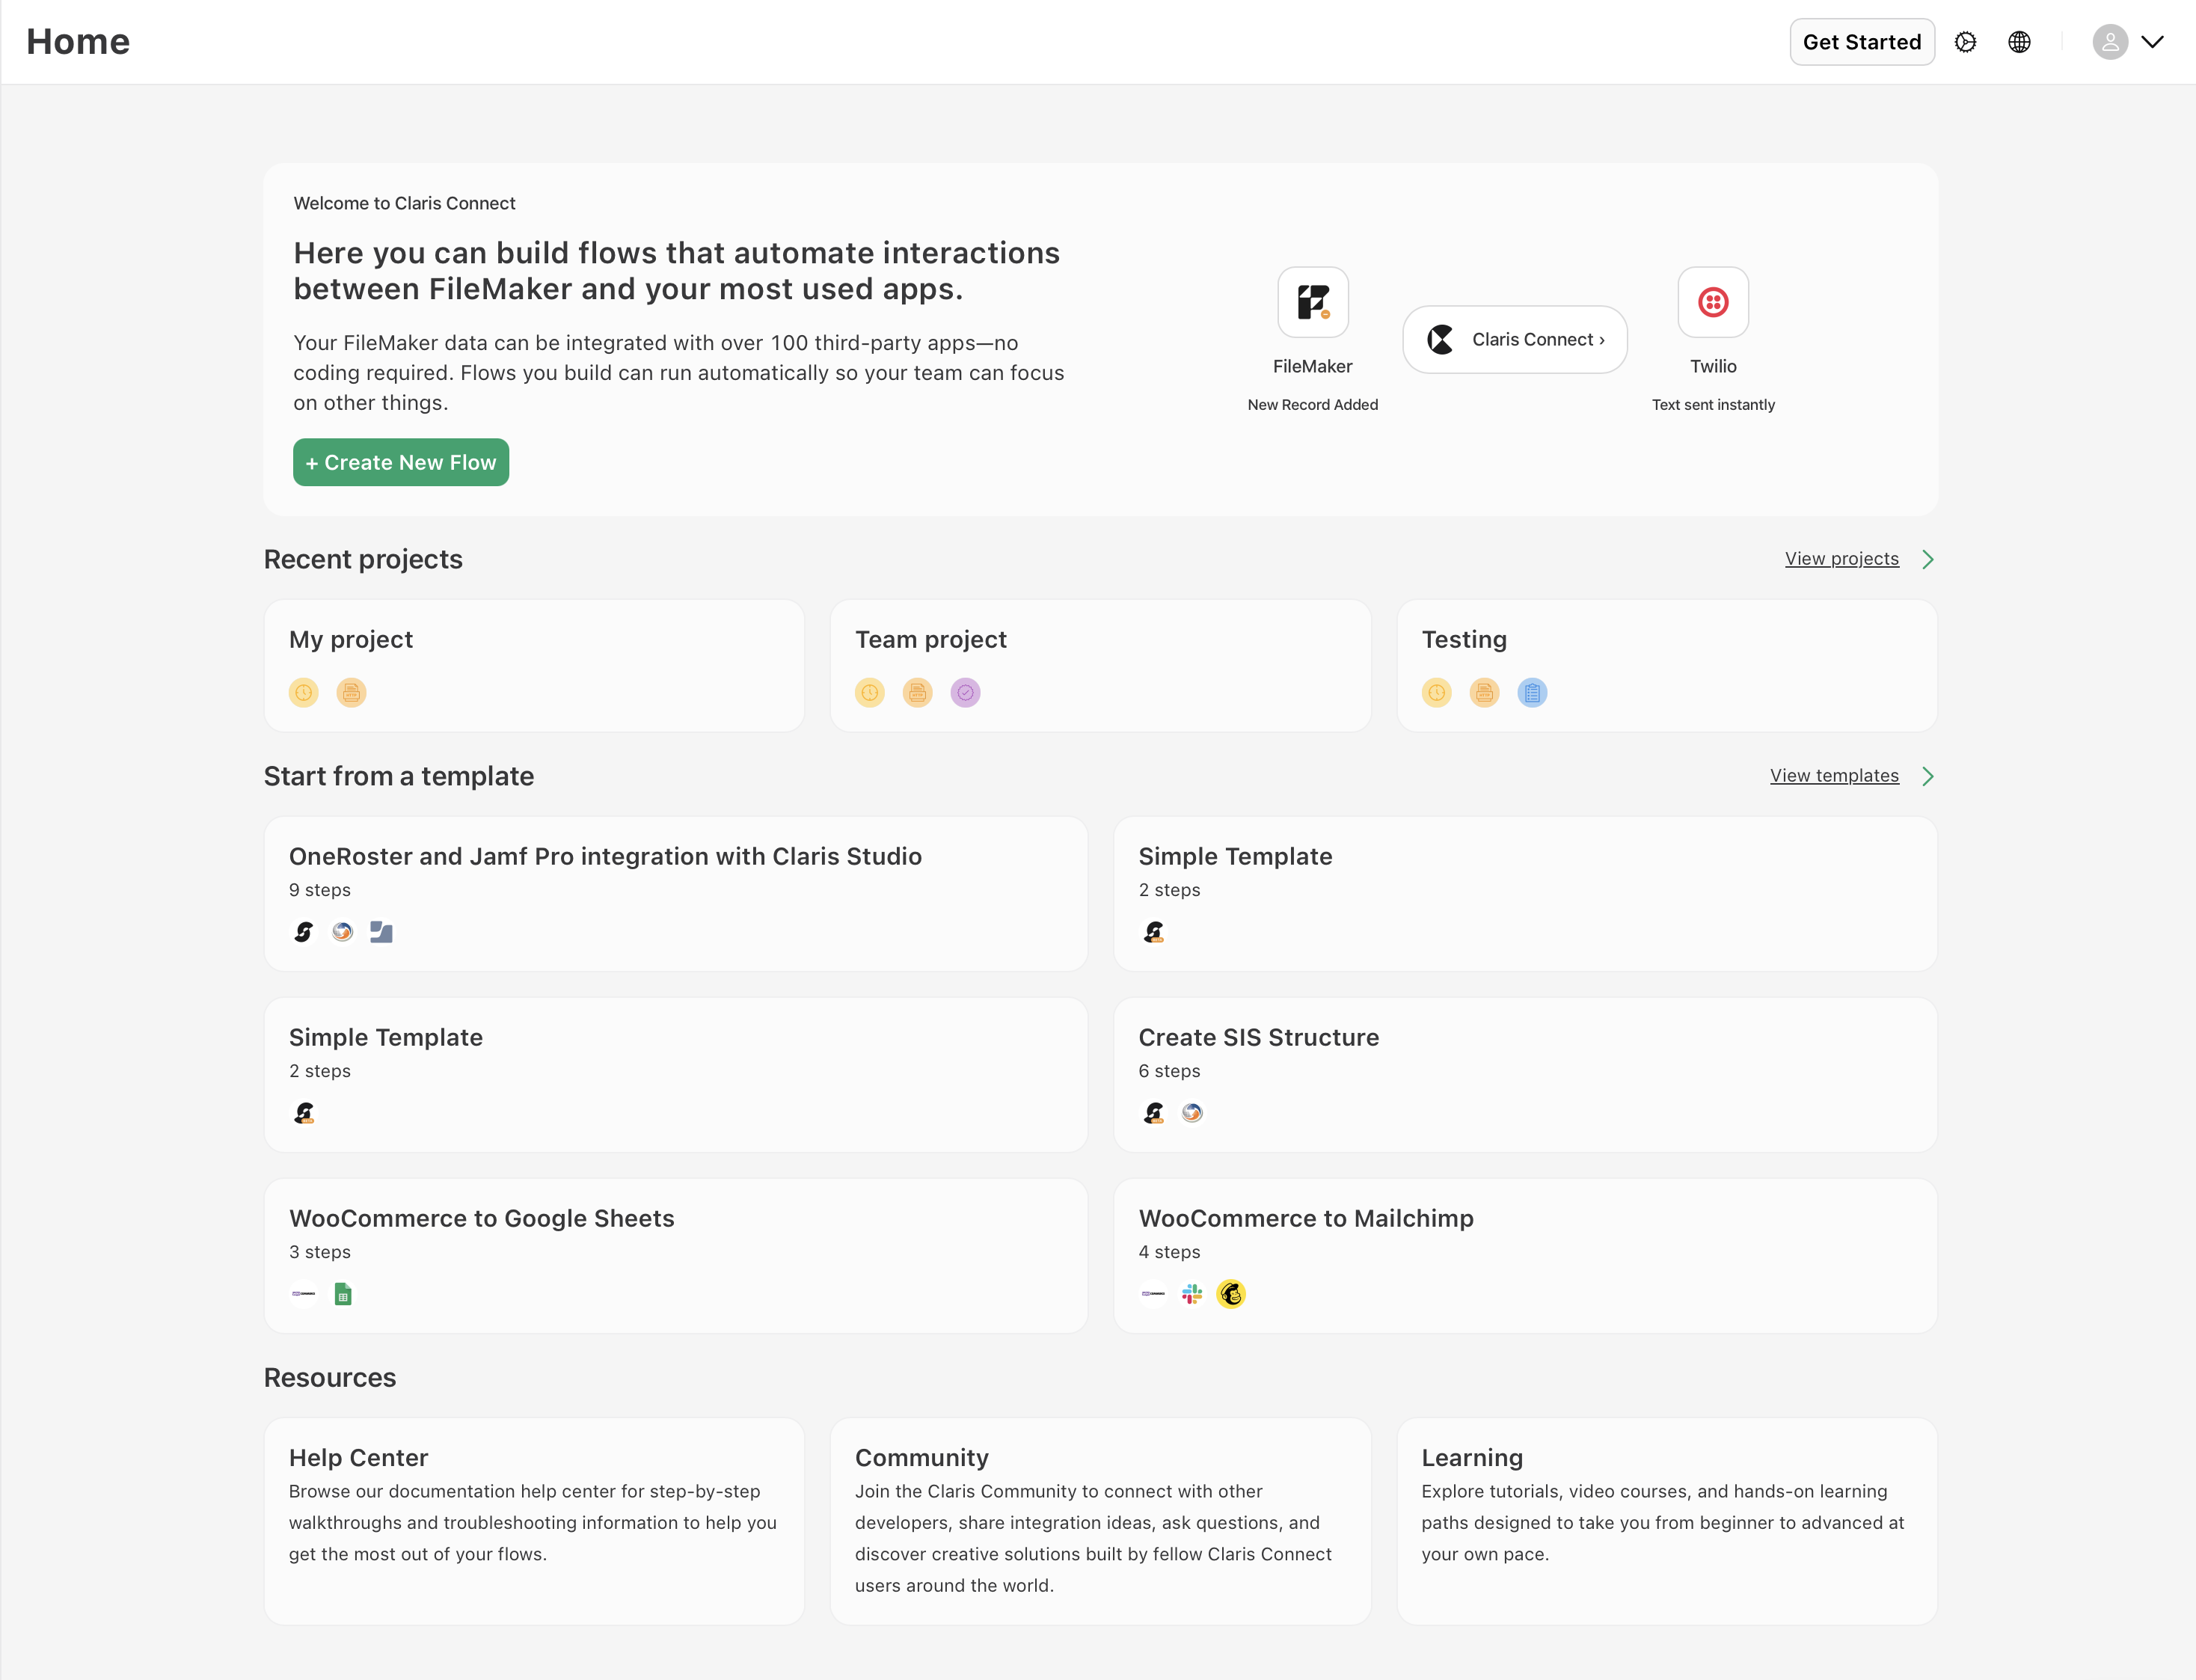
Task: Click the Slack icon in Mailchimp template
Action: click(x=1191, y=1294)
